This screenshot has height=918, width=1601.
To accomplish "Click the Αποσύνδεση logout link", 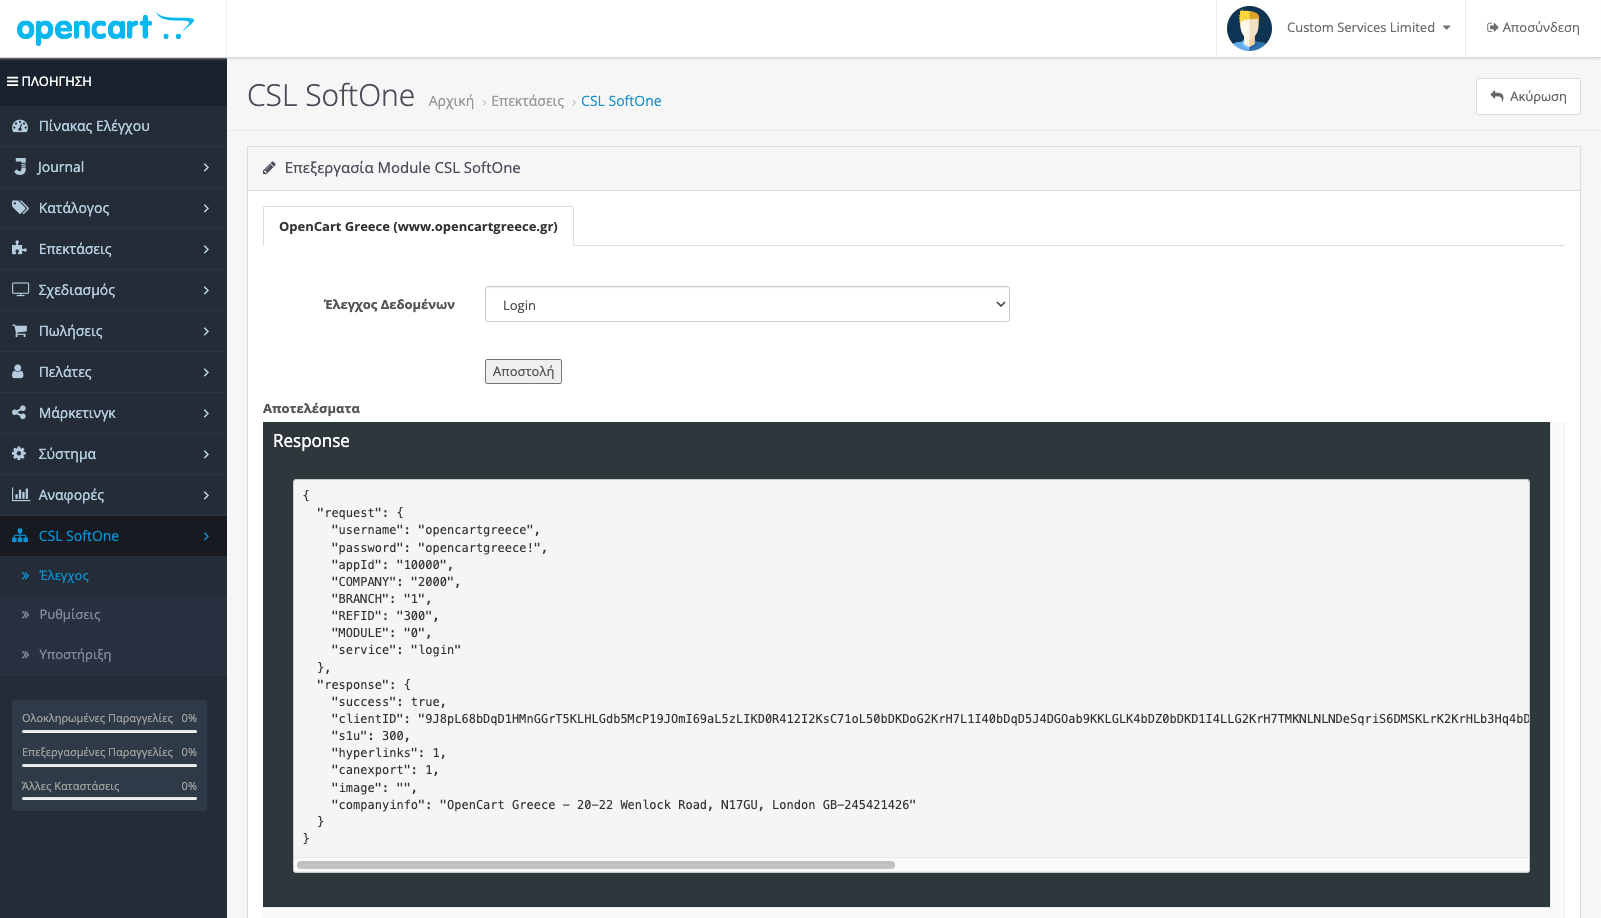I will tap(1533, 28).
